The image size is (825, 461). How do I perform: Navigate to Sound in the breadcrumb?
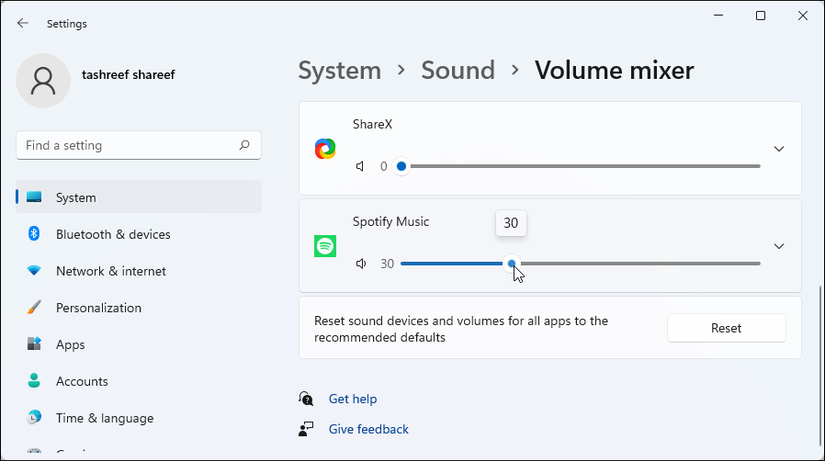coord(458,71)
